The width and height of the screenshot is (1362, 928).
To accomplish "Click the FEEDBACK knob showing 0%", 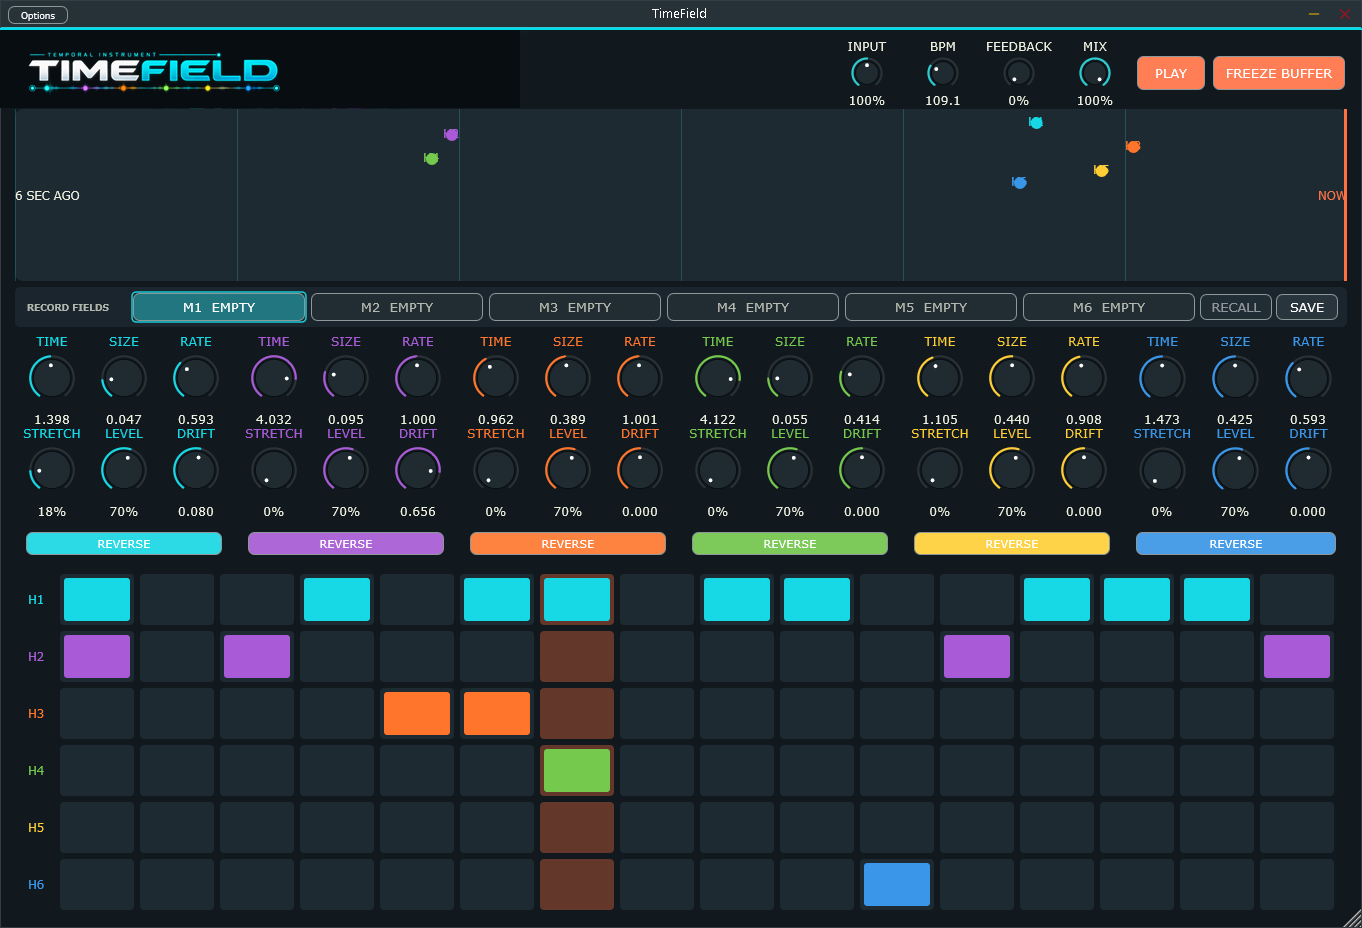I will (x=1019, y=73).
